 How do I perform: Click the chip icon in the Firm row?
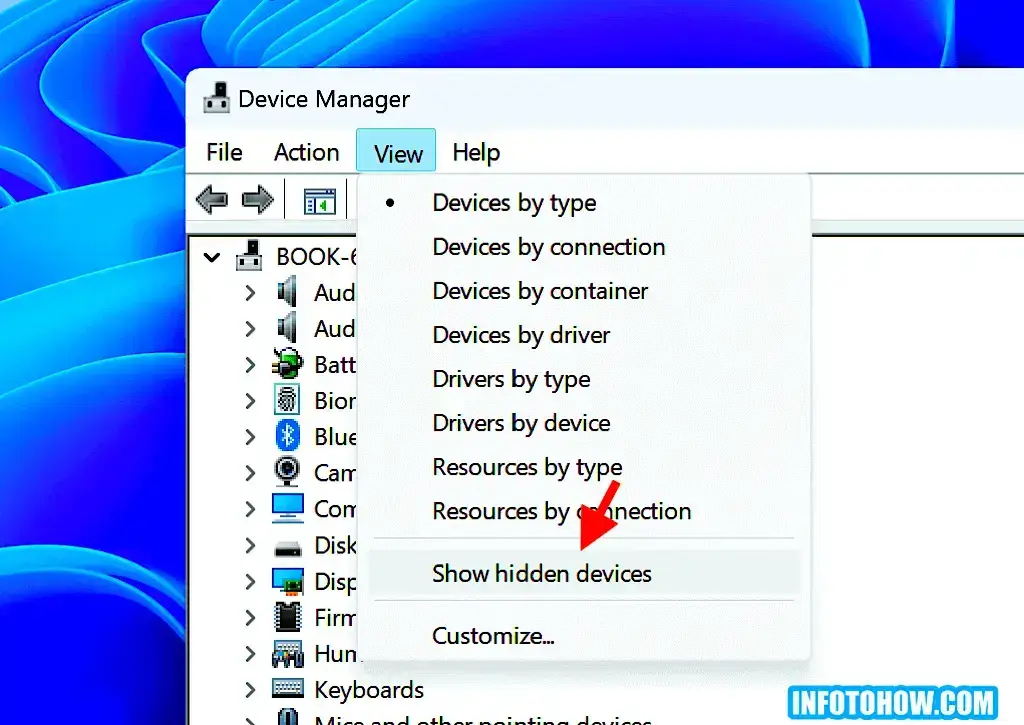point(288,617)
